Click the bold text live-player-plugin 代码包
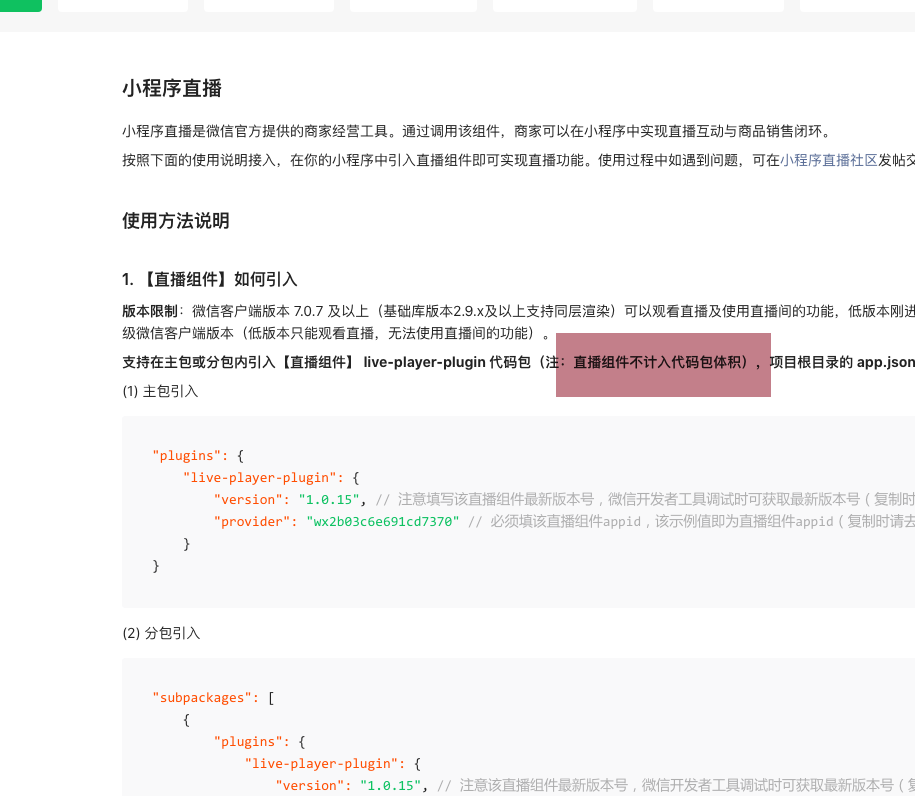Image resolution: width=915 pixels, height=796 pixels. (x=446, y=362)
